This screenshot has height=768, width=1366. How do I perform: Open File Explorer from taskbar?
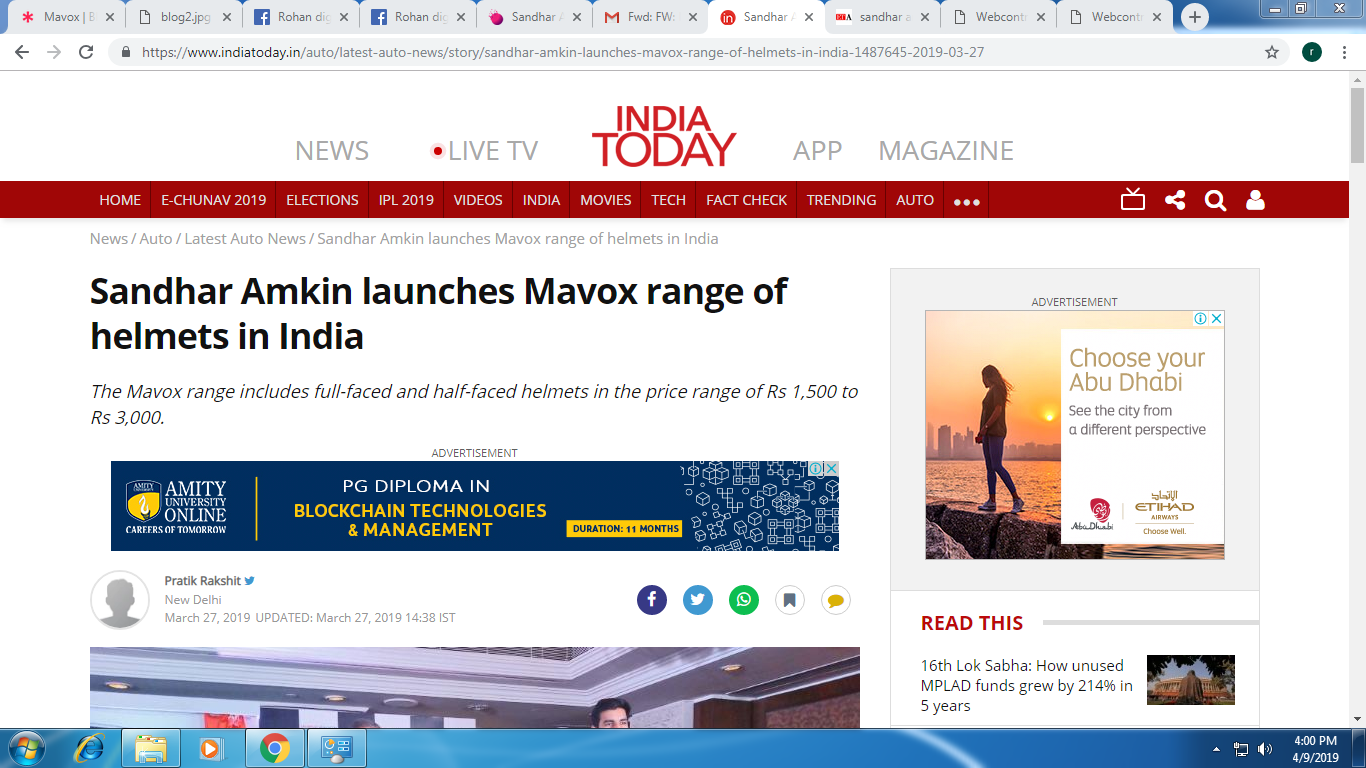[151, 748]
